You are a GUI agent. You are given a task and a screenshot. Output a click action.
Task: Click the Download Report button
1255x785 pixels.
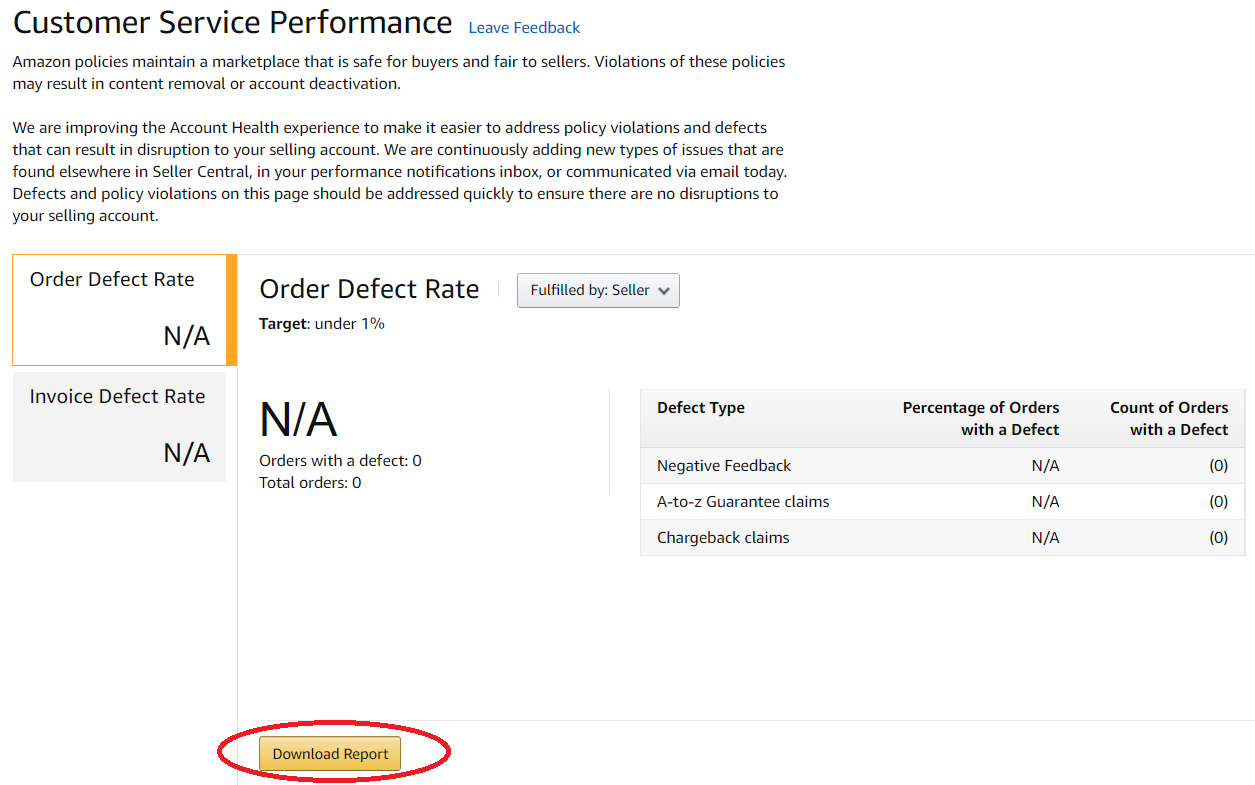(330, 754)
